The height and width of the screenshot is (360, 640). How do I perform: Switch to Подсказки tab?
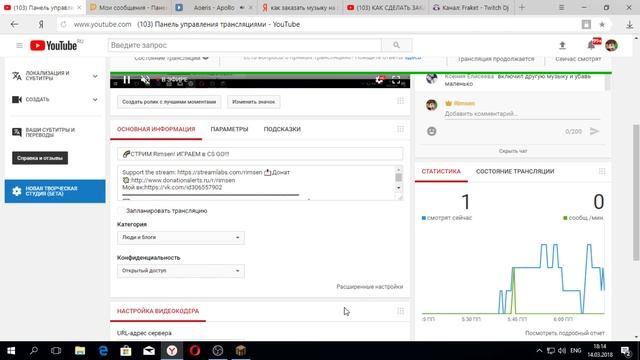tap(282, 129)
